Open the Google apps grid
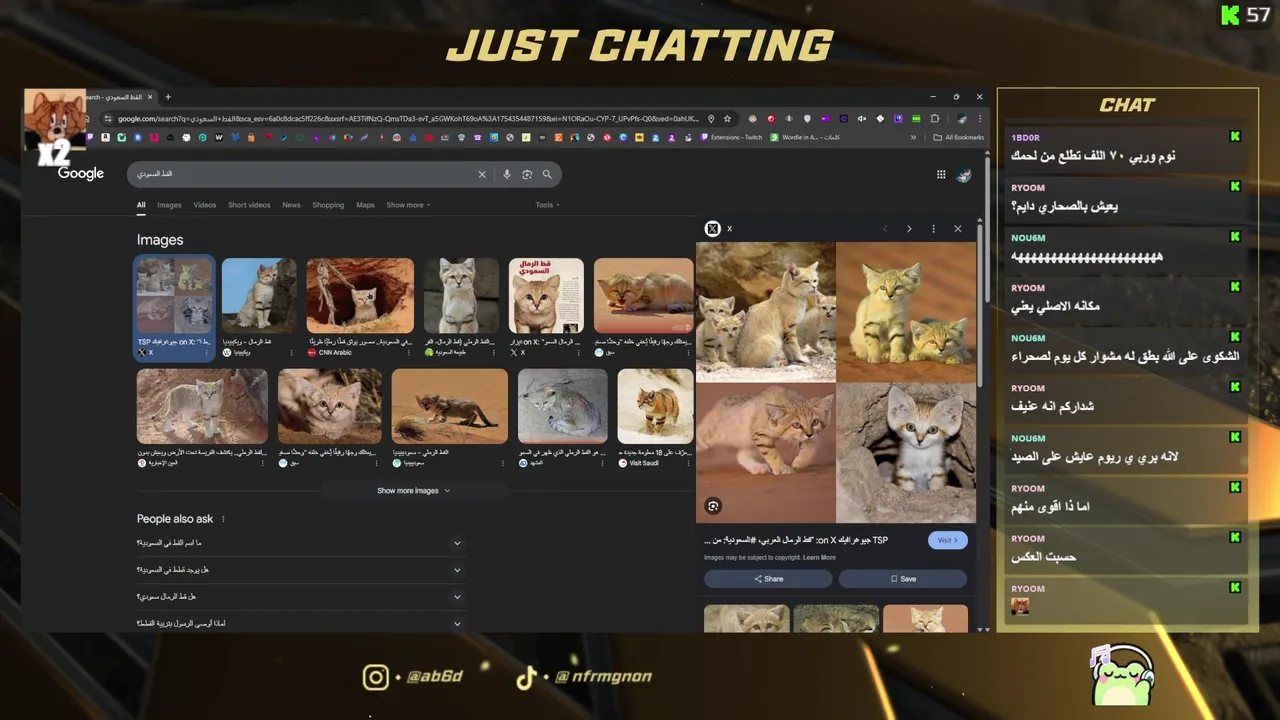1280x720 pixels. [941, 174]
